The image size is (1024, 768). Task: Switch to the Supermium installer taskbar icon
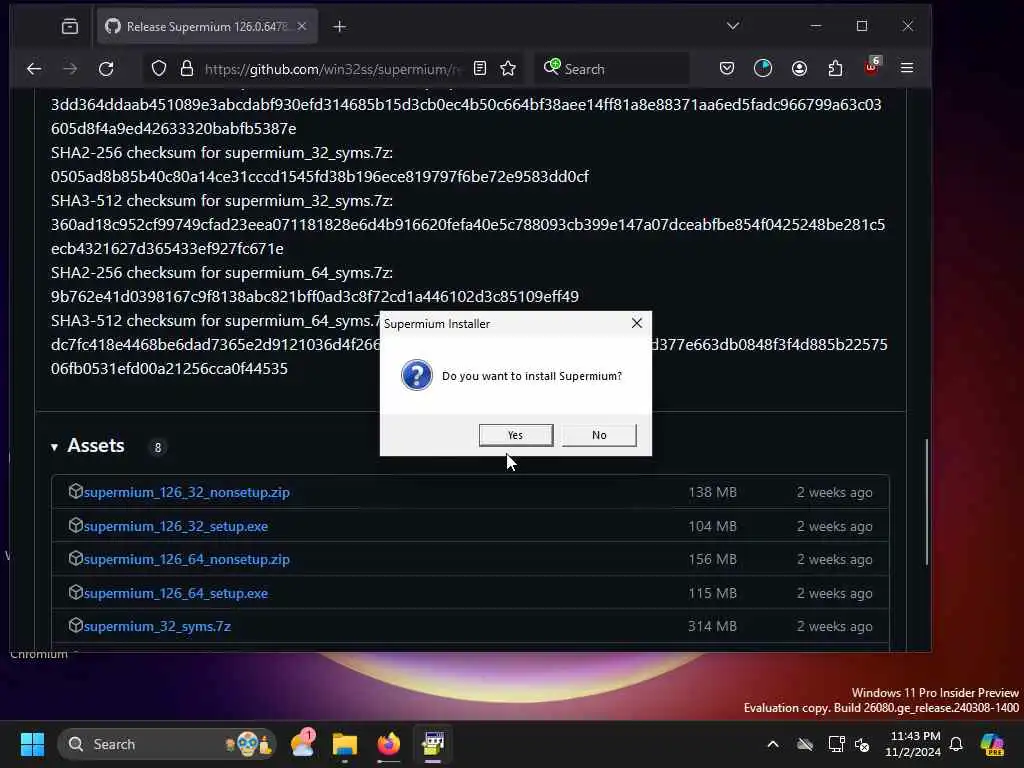[x=433, y=744]
